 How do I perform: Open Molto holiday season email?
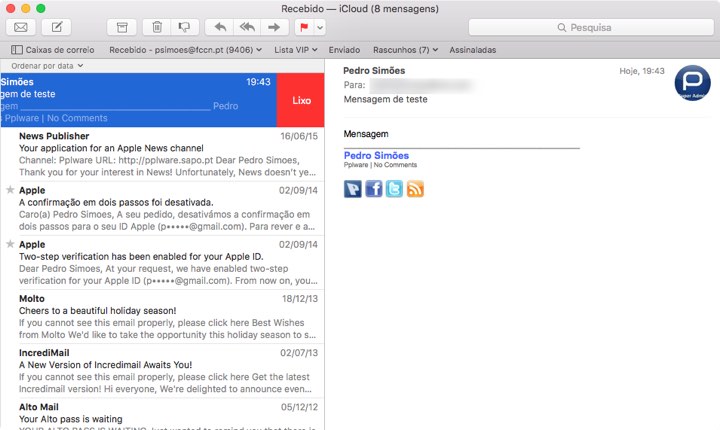(x=163, y=317)
